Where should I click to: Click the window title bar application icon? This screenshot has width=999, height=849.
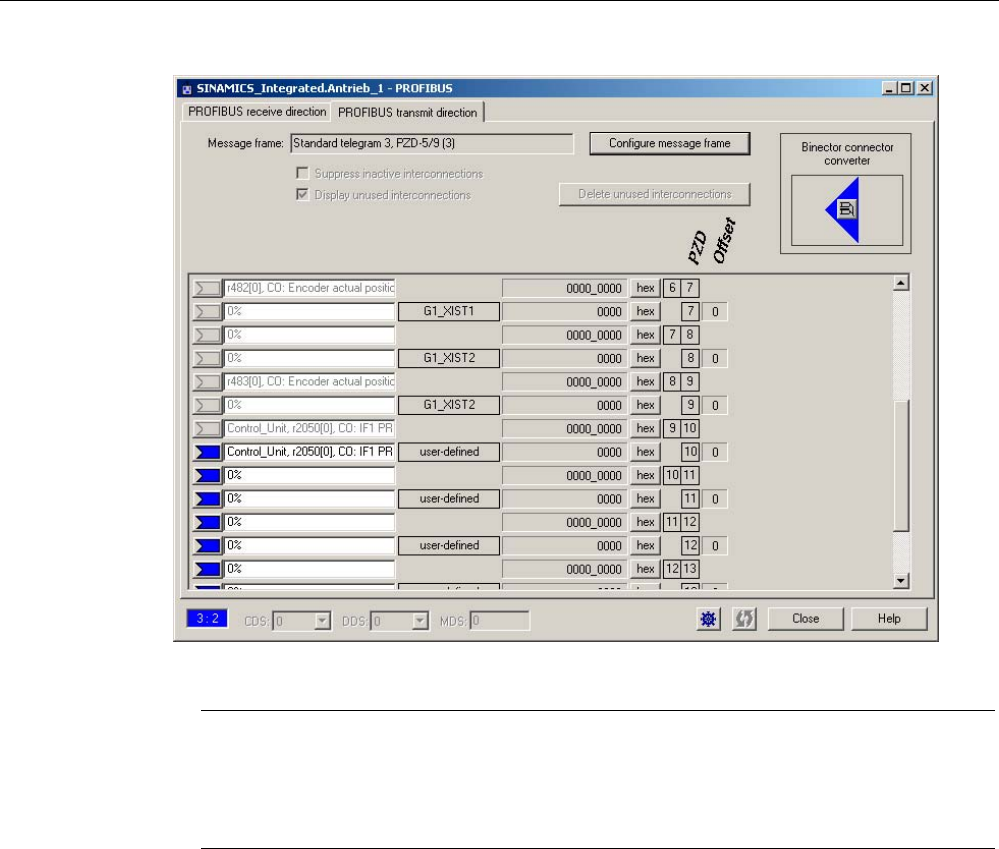(x=187, y=89)
